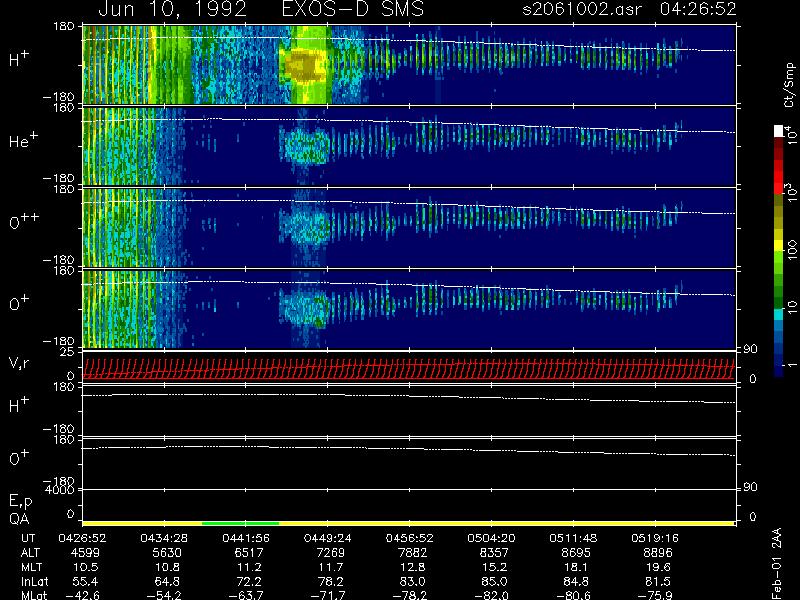Click the UT value '0441:56'
The image size is (800, 600).
coord(246,538)
